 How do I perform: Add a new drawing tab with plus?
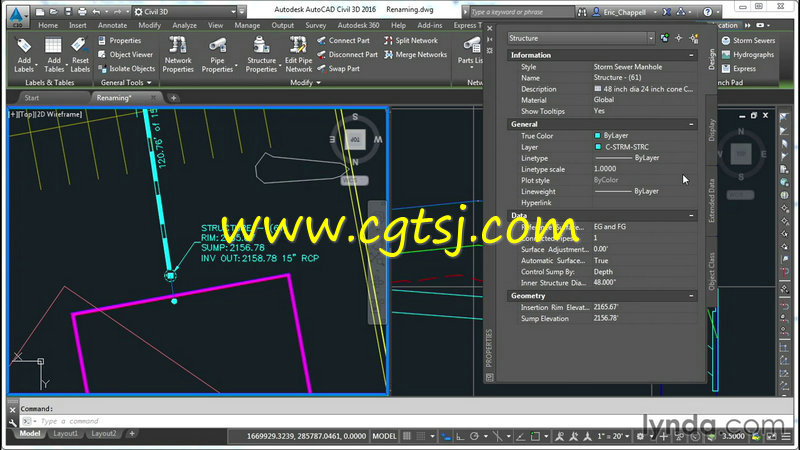point(173,97)
